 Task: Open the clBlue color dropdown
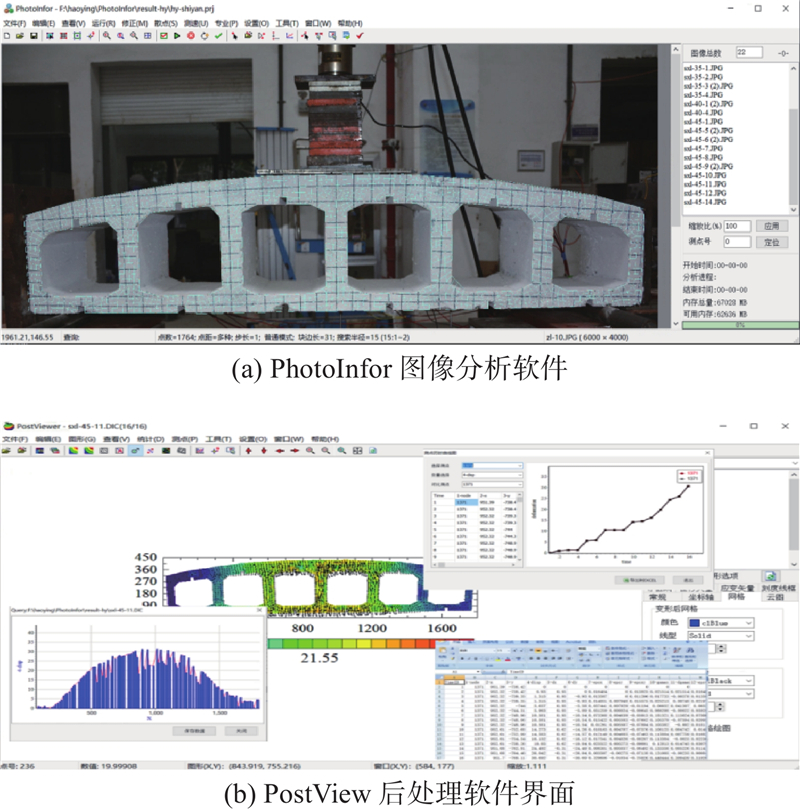720,623
